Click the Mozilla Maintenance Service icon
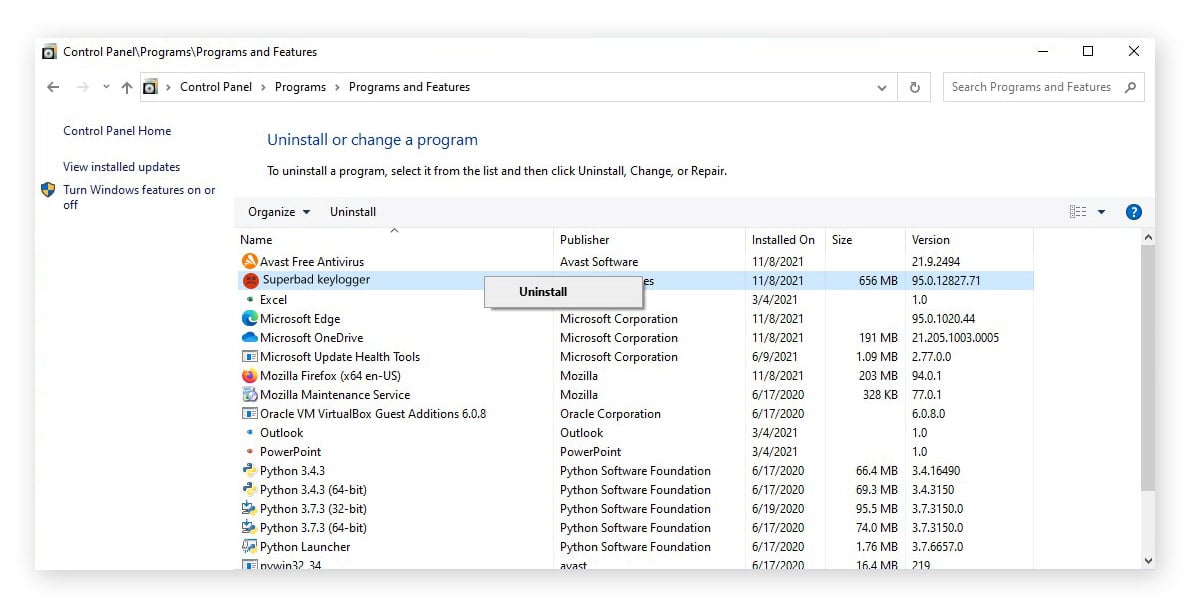This screenshot has width=1197, height=610. pos(249,395)
